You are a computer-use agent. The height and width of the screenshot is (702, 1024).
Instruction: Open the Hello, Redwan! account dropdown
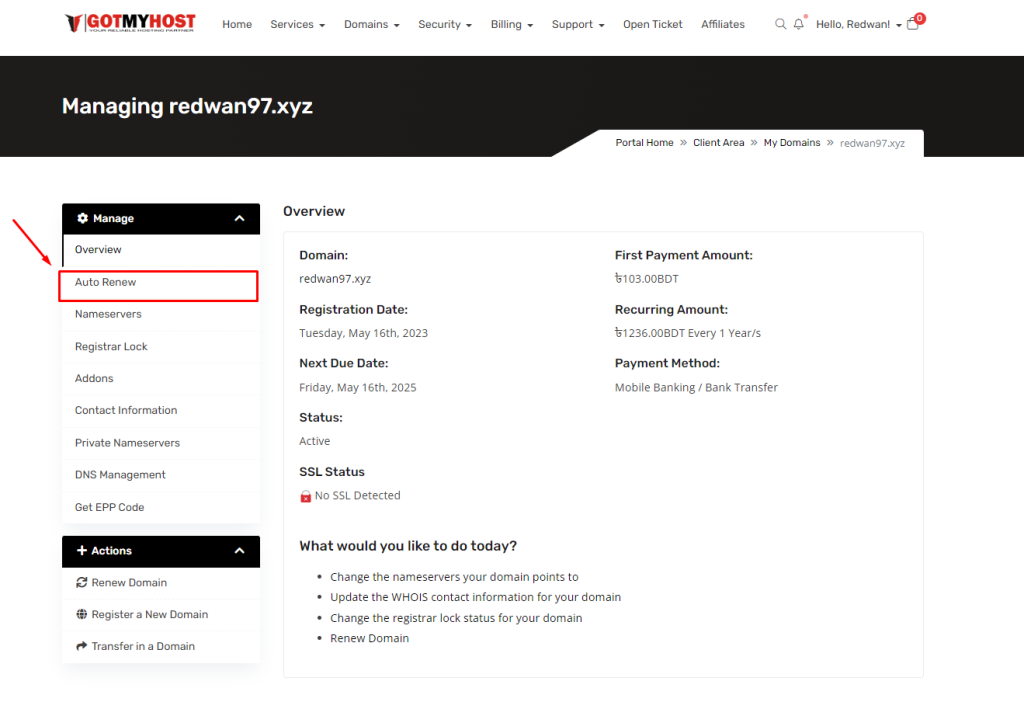click(x=858, y=24)
